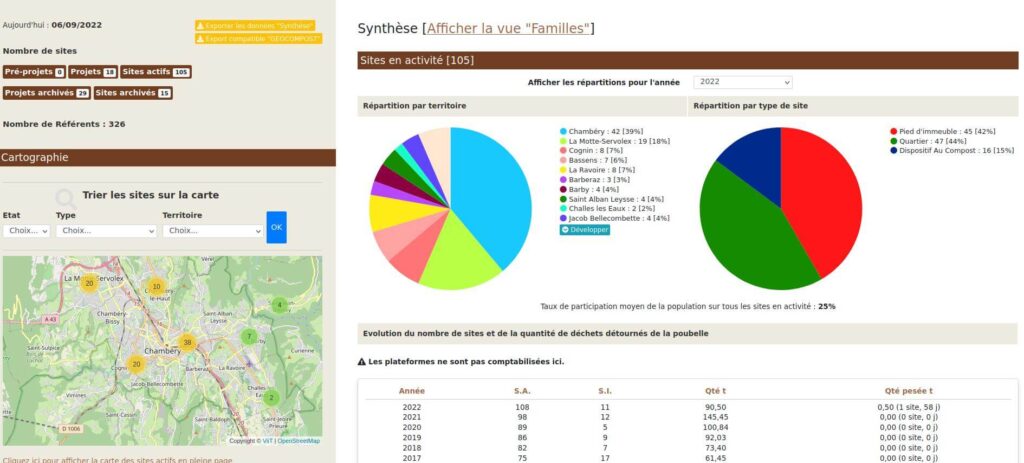Click the map cluster marker labeled 4
Image resolution: width=1024 pixels, height=463 pixels.
pyautogui.click(x=279, y=304)
